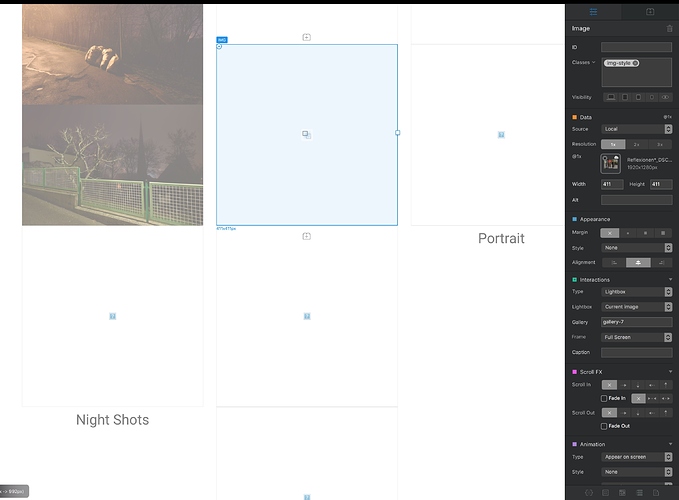
Task: Enable the Fade In checkbox
Action: [604, 398]
